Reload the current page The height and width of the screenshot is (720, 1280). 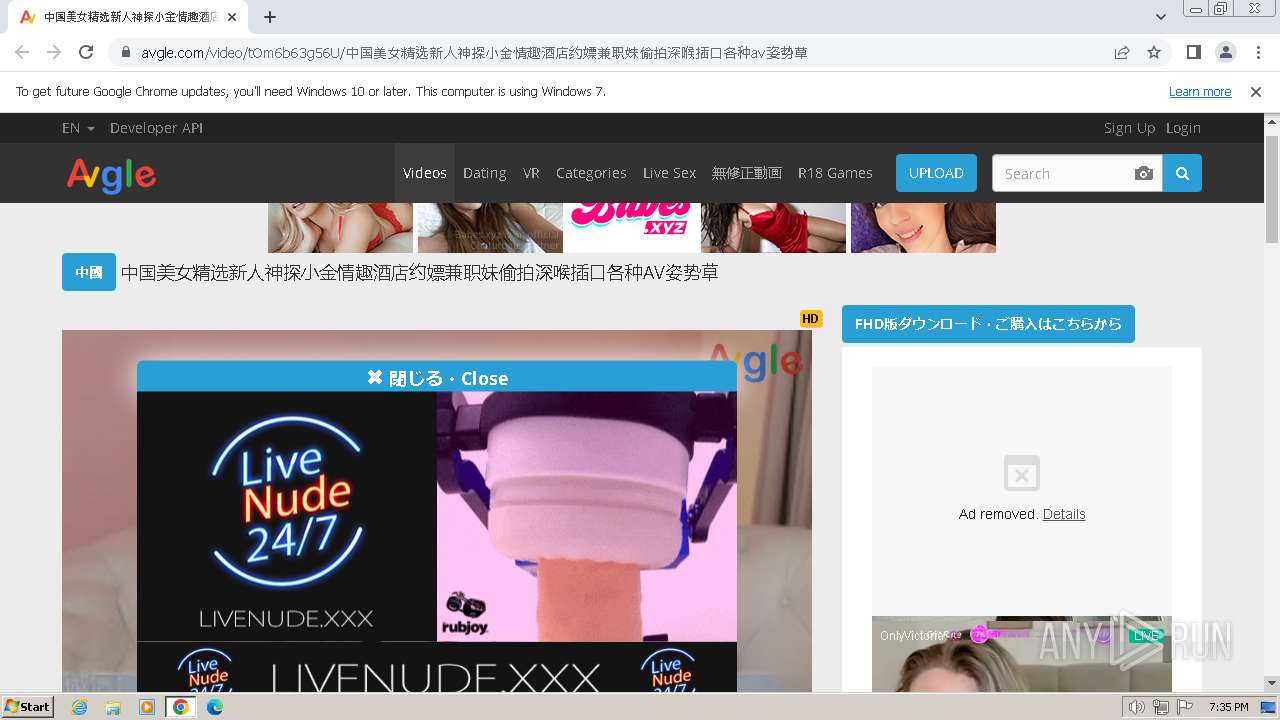tap(86, 52)
